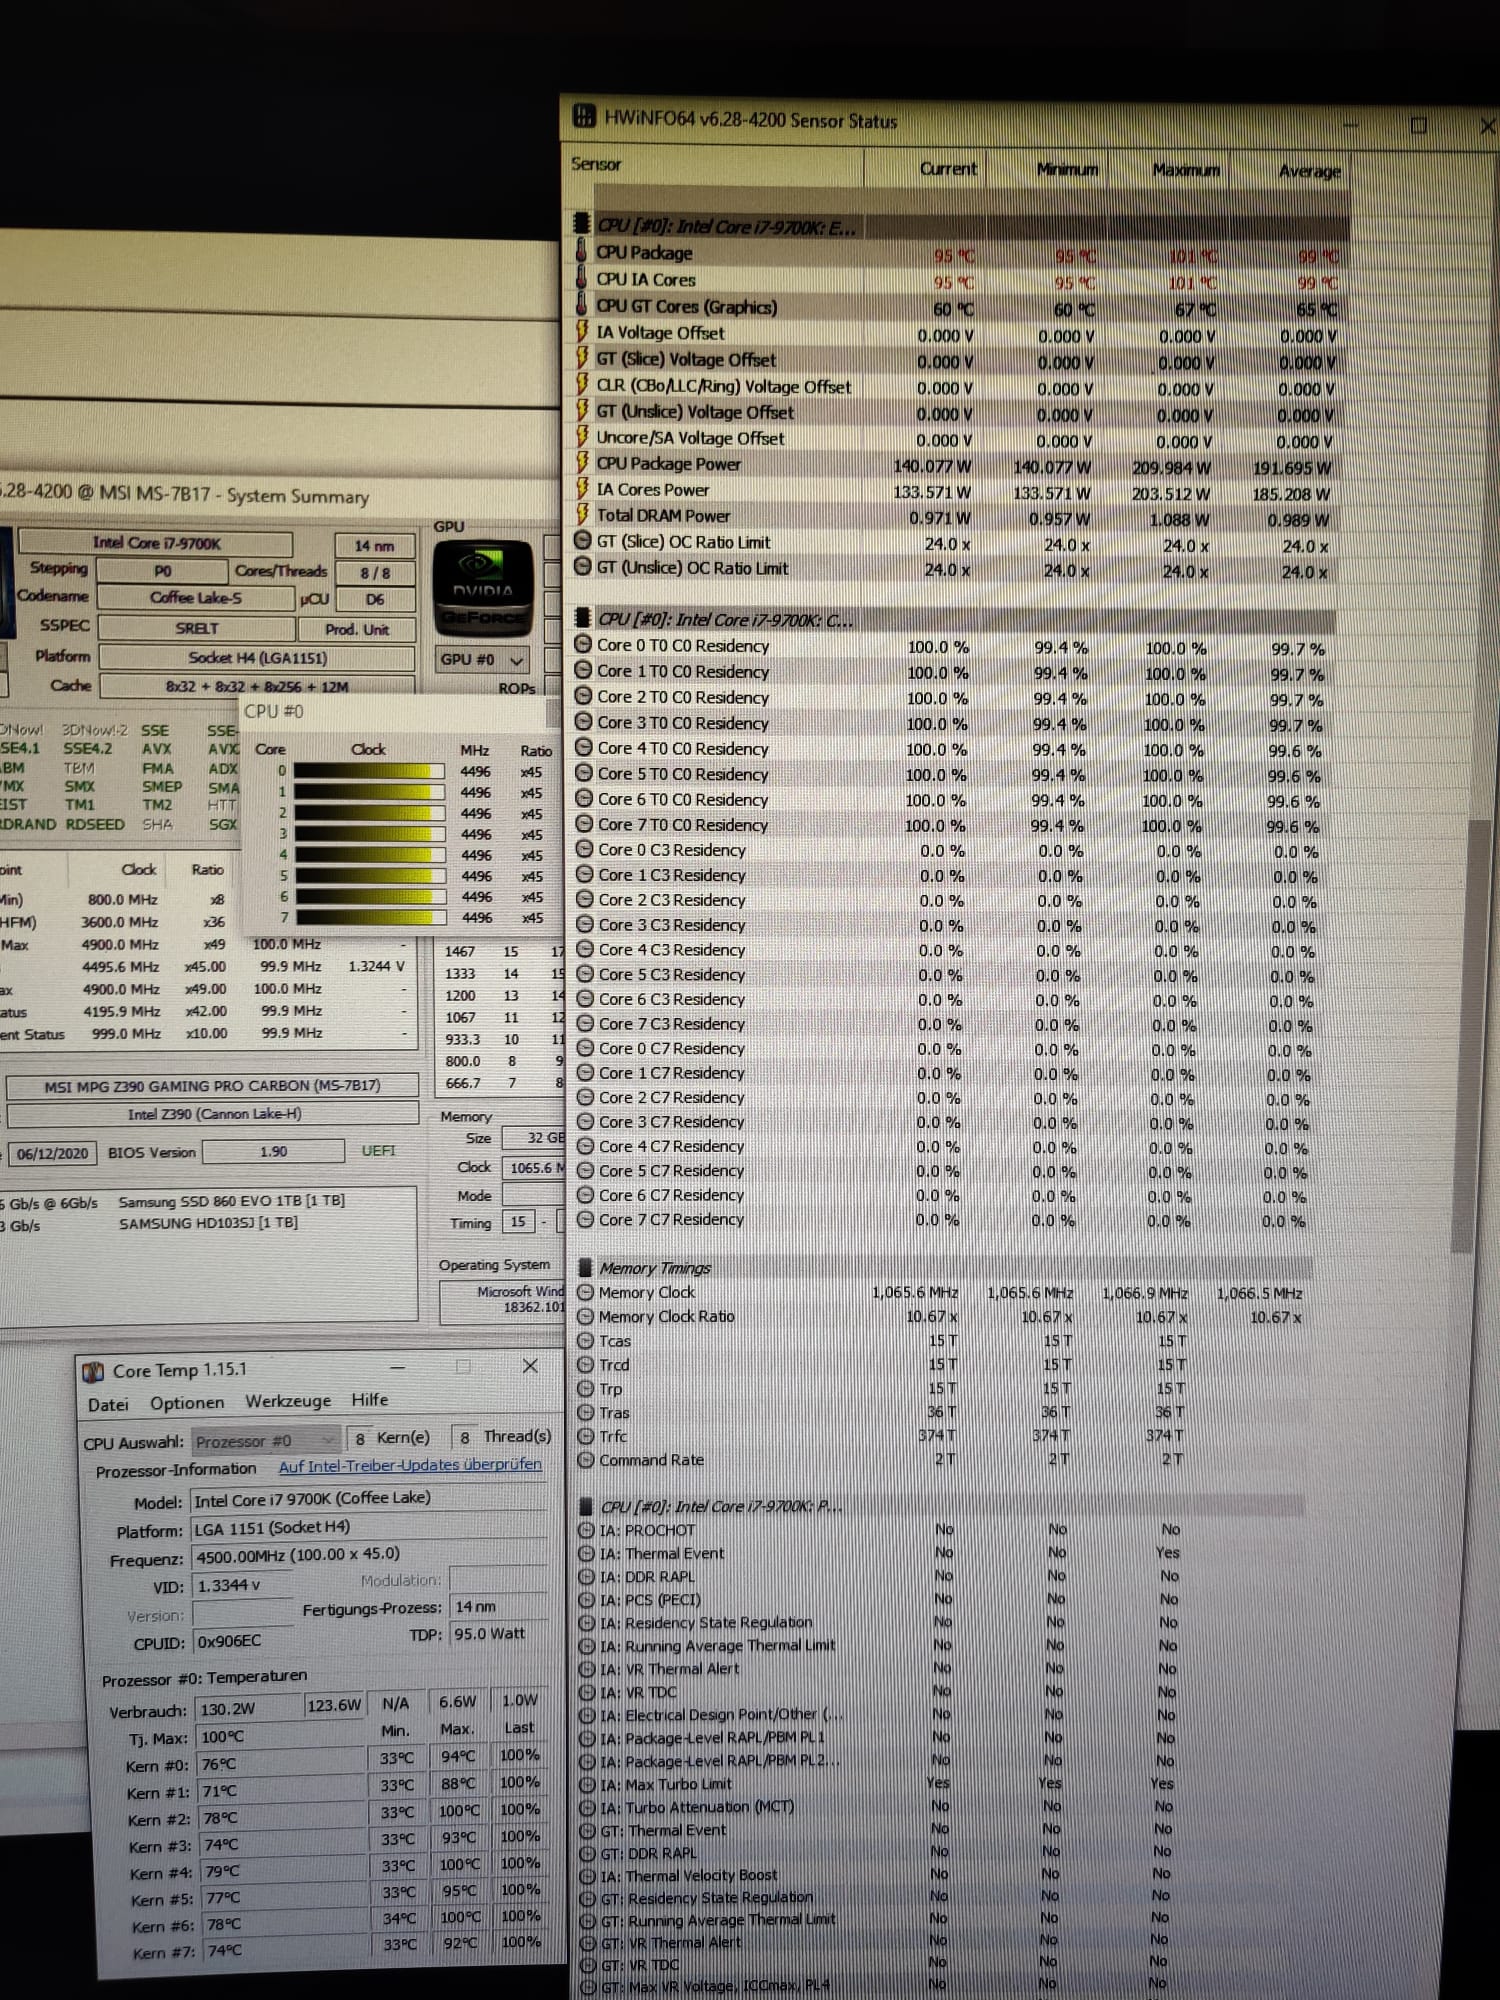Minimize the Core Temp window
The width and height of the screenshot is (1500, 2000).
(397, 1367)
